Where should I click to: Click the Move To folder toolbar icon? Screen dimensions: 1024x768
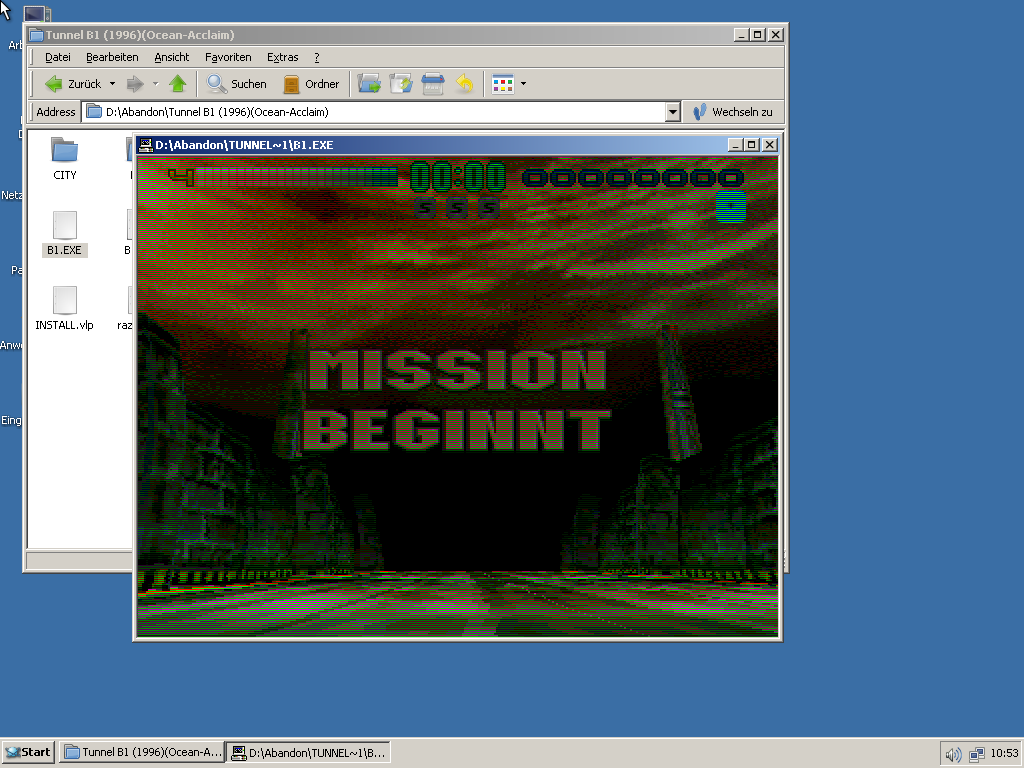pyautogui.click(x=369, y=84)
